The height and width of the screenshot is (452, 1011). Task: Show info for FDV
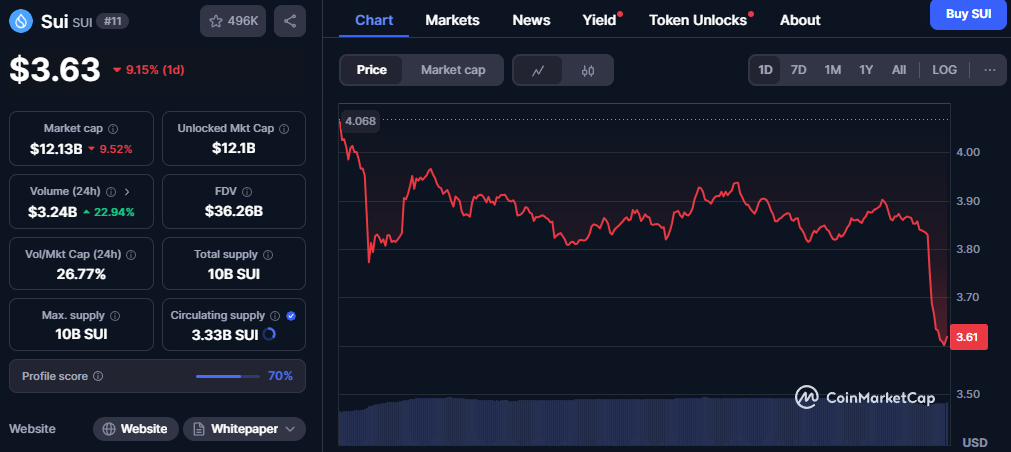tap(247, 192)
